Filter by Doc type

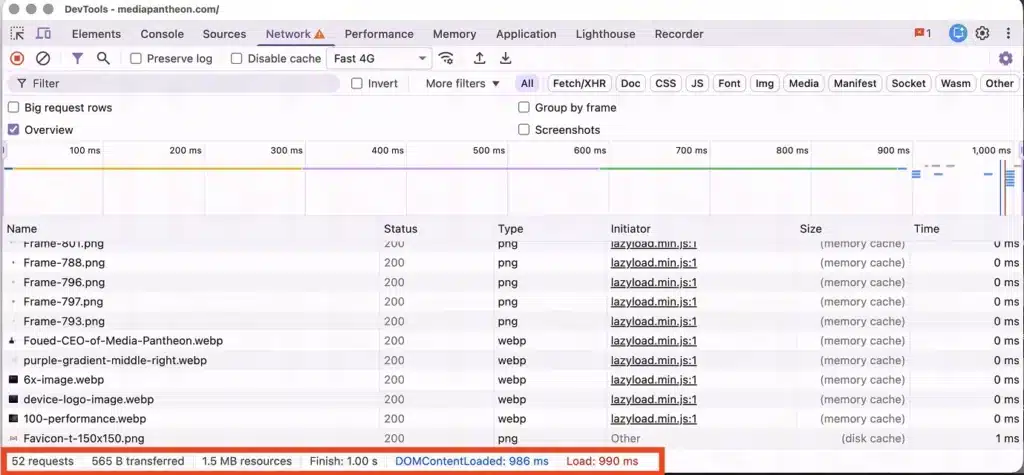(x=630, y=84)
